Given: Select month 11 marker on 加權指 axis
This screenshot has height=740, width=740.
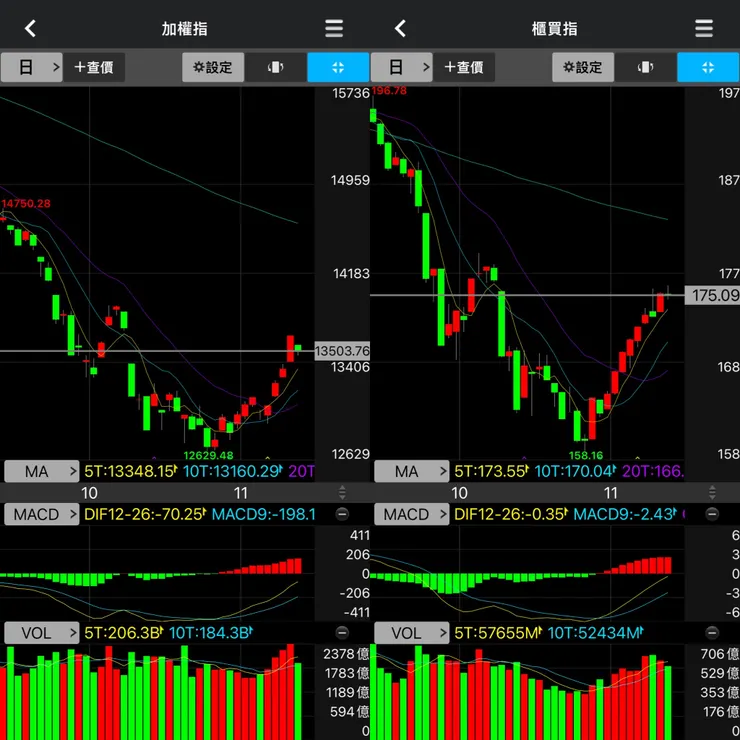Looking at the screenshot, I should (x=241, y=493).
